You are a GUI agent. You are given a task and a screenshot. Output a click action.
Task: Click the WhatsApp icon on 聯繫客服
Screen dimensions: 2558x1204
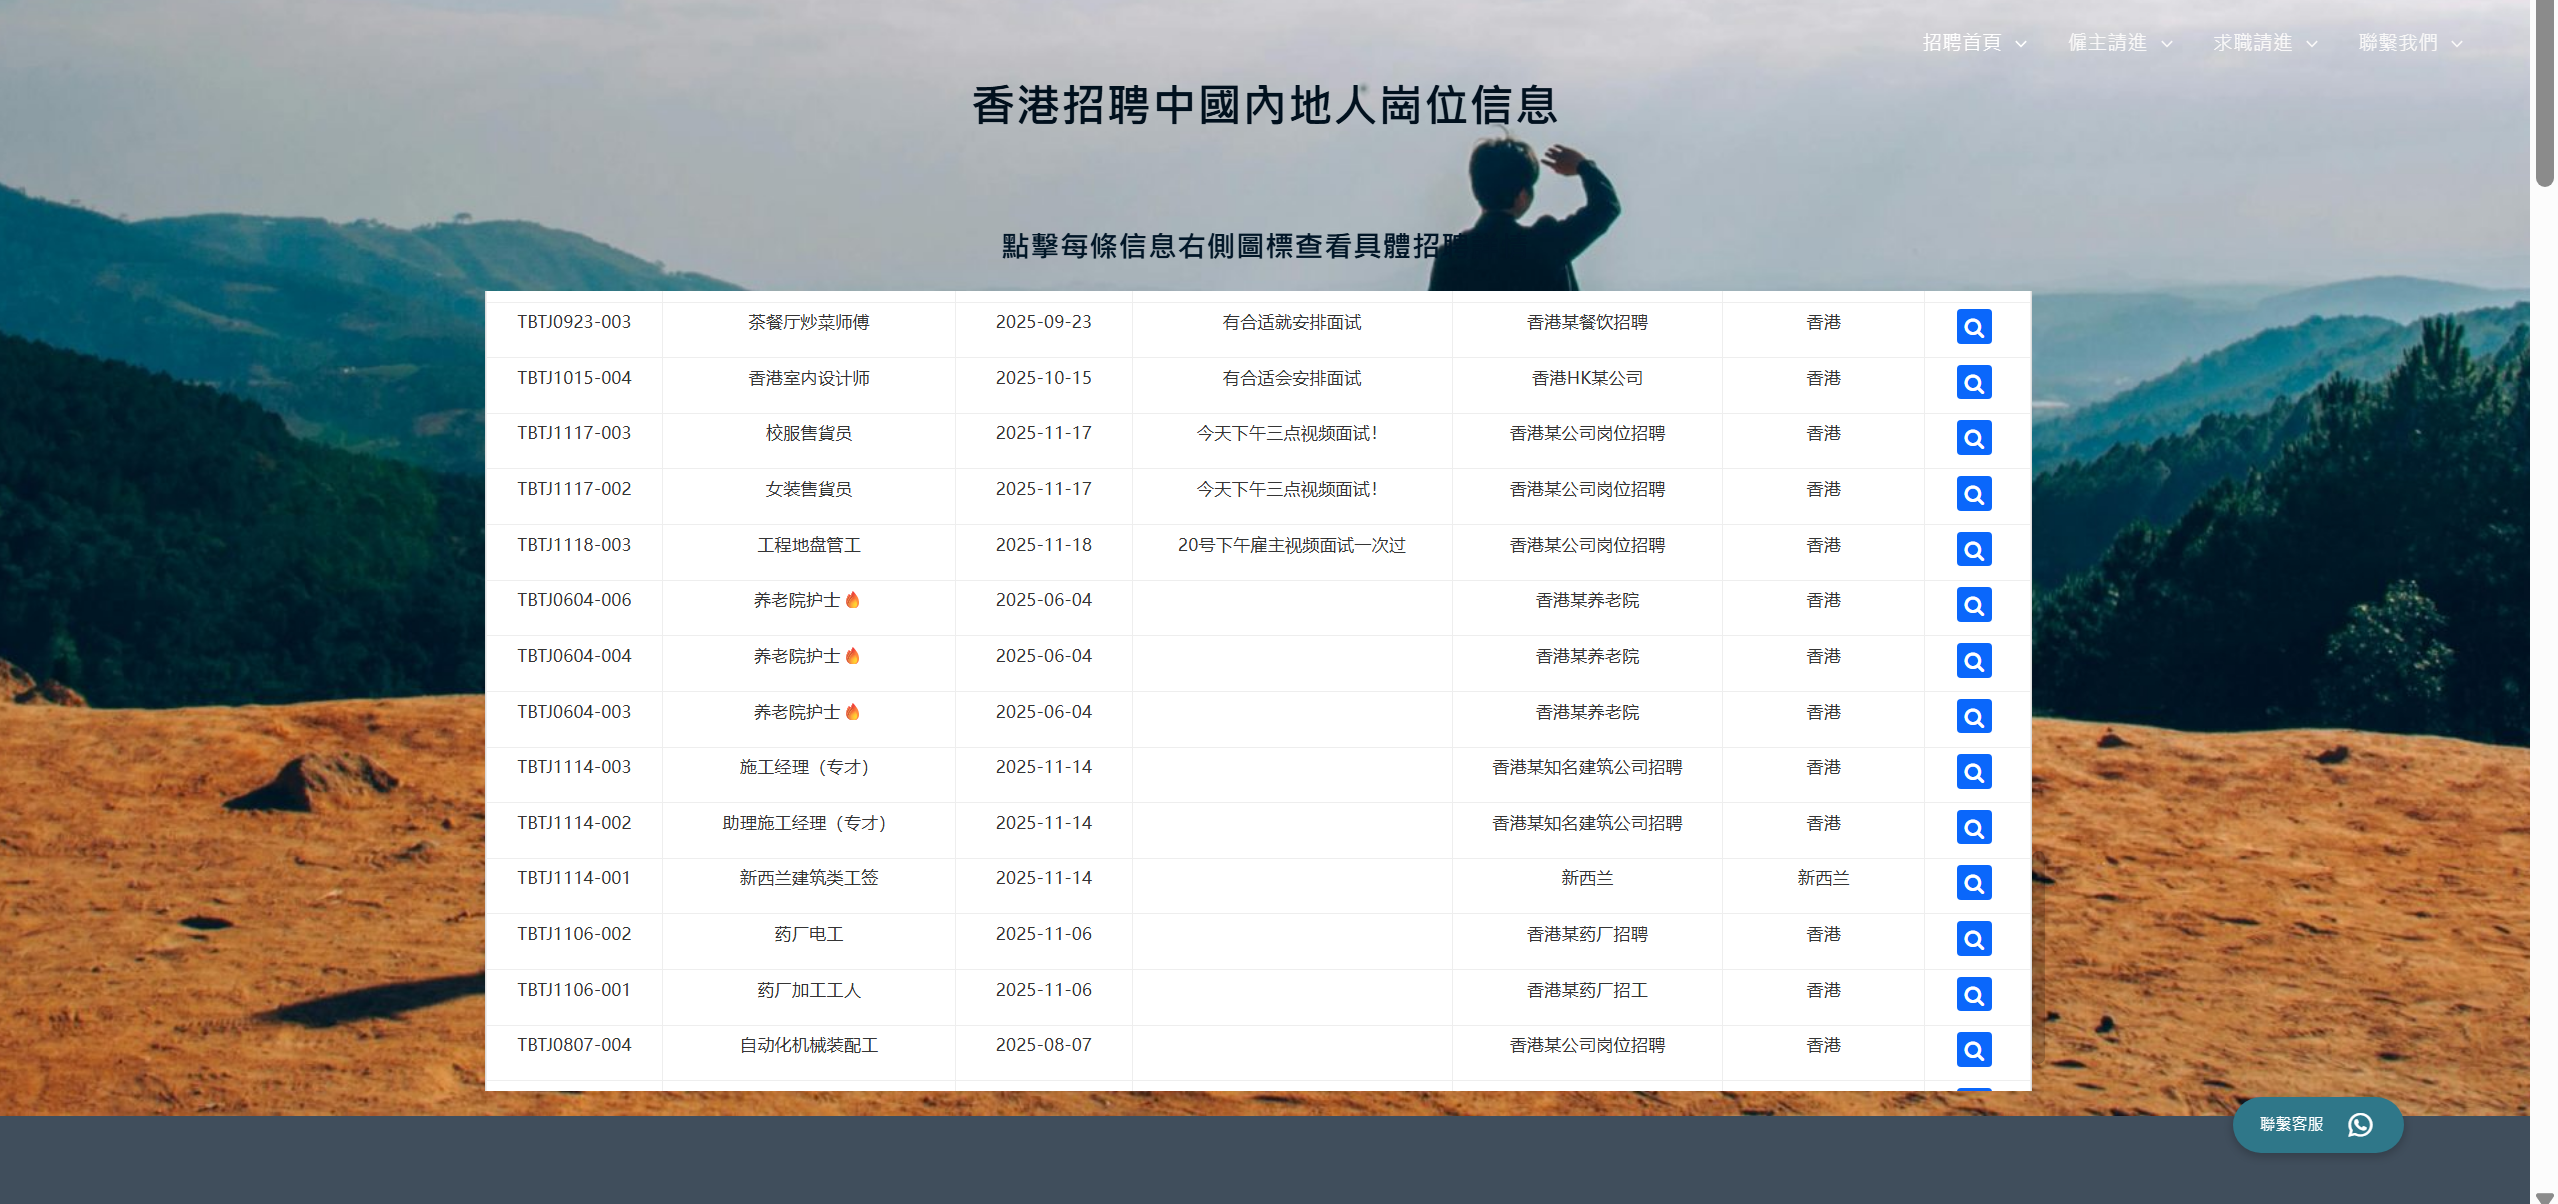coord(2360,1125)
